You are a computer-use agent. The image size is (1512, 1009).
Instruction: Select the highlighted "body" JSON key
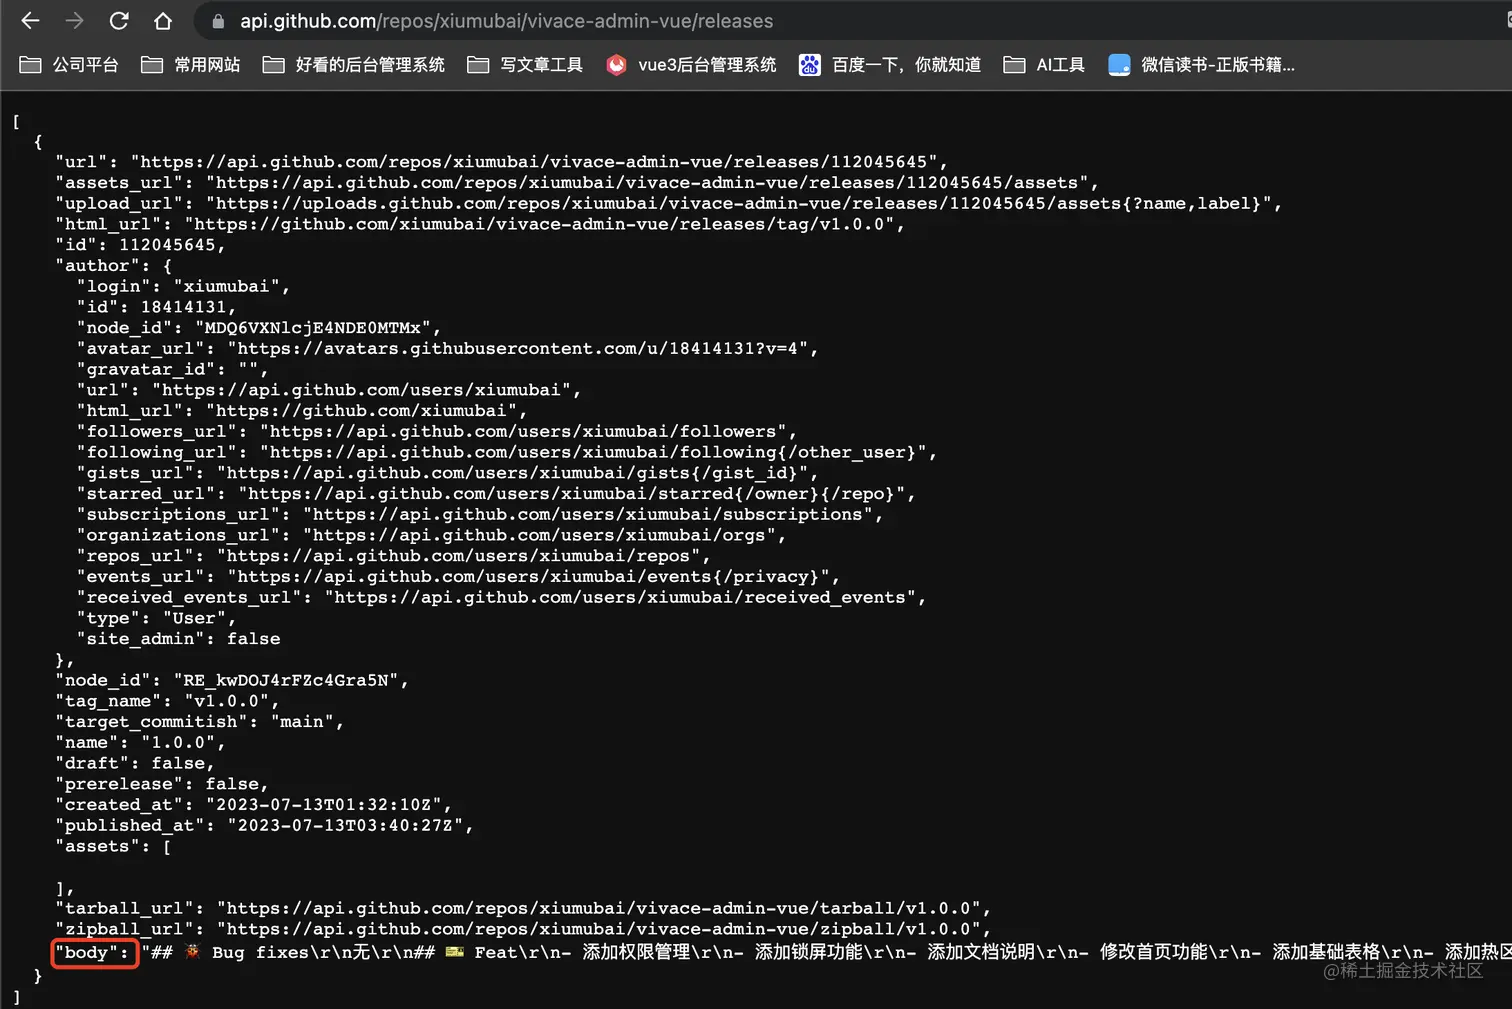tap(94, 953)
